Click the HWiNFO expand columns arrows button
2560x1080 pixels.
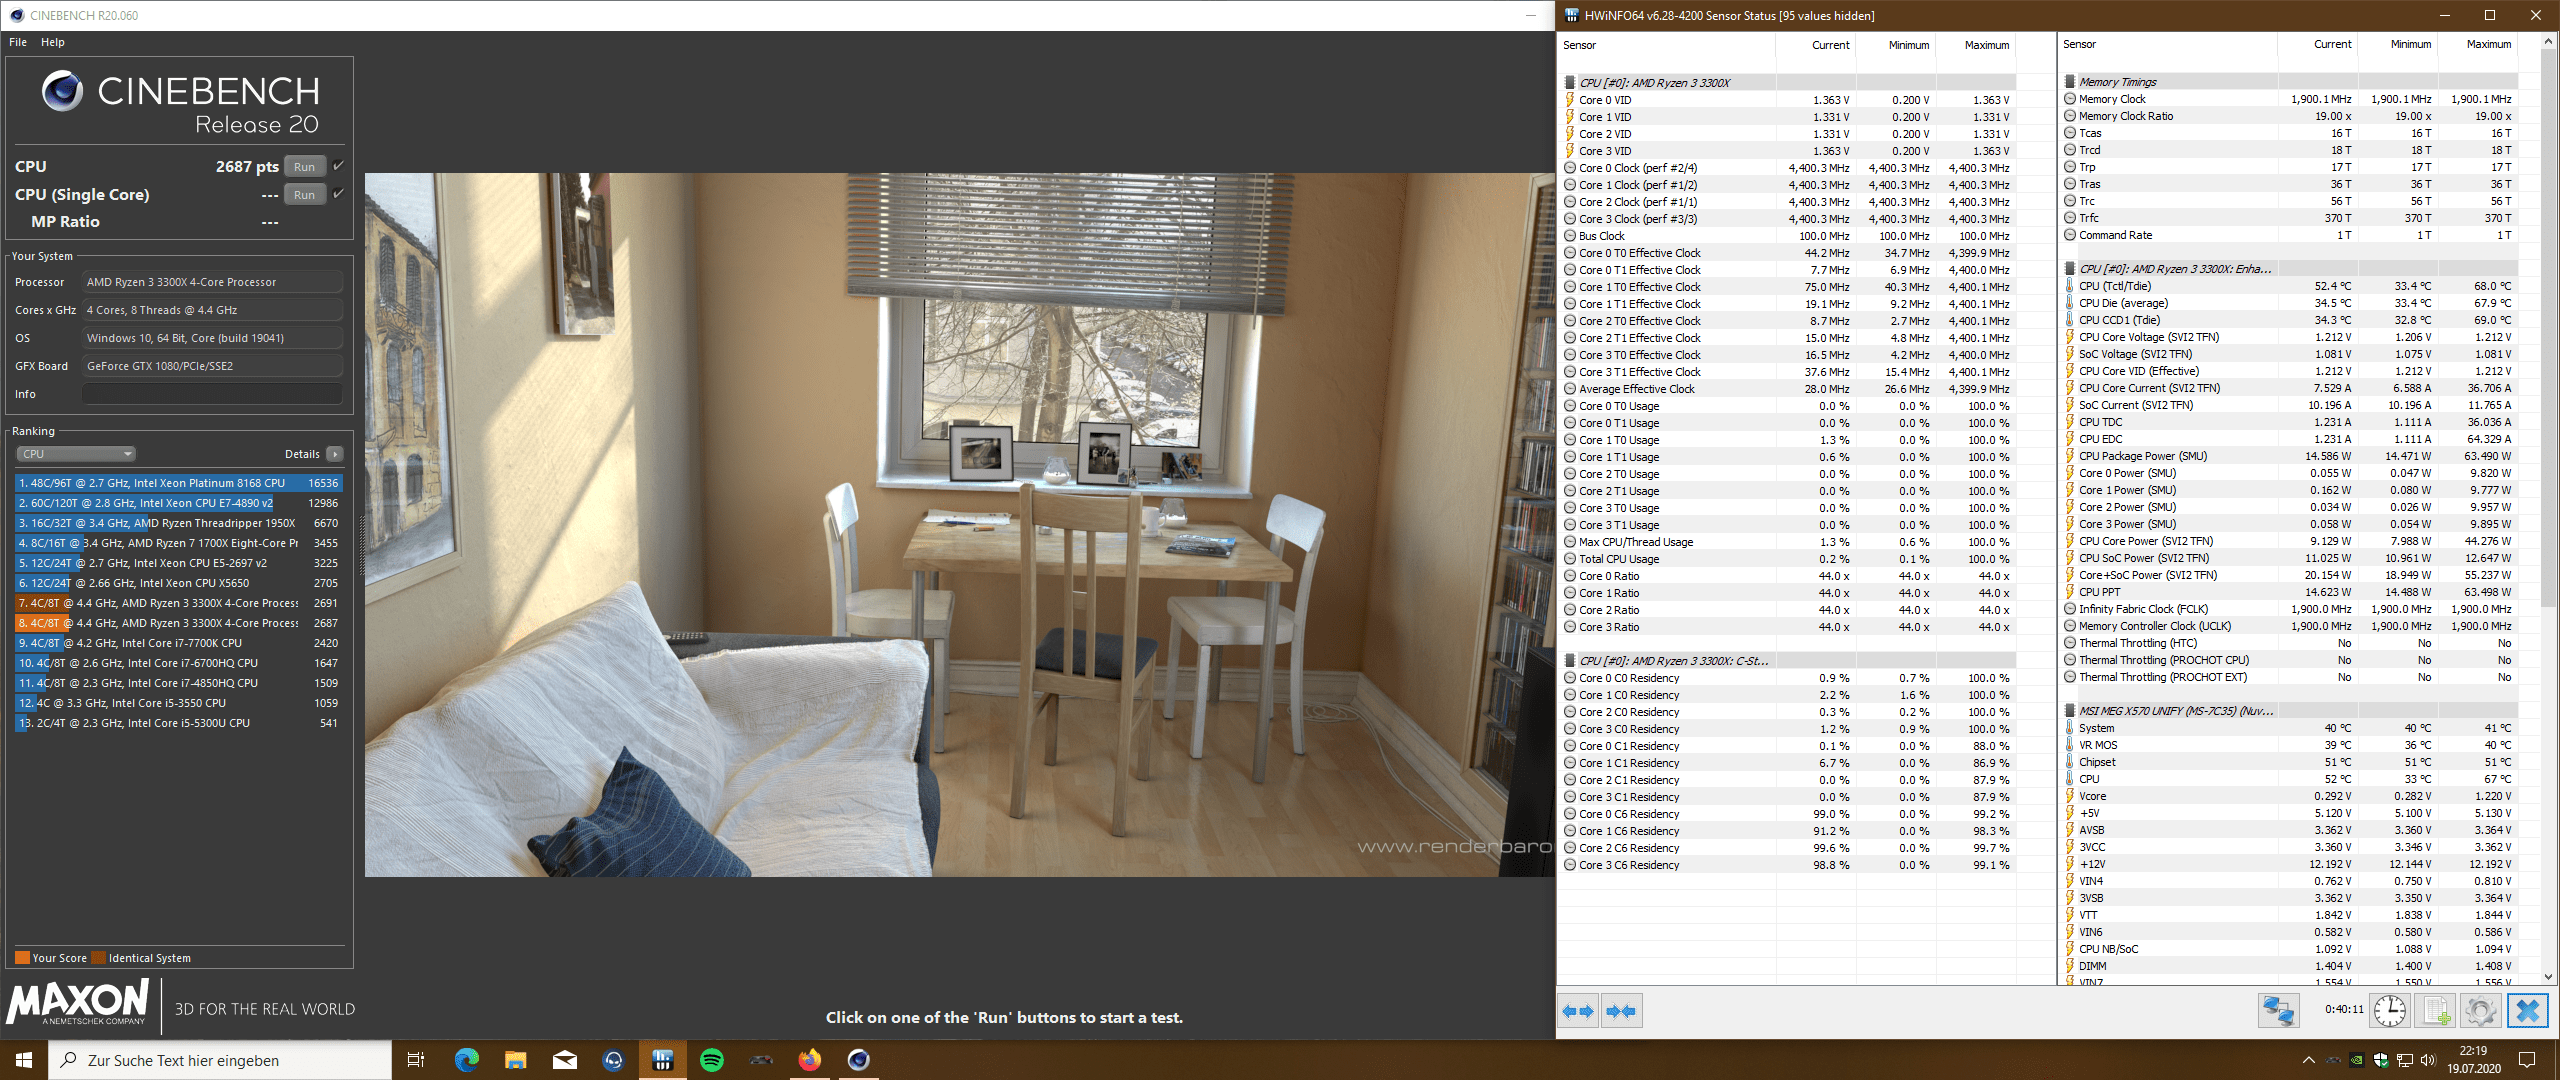coord(1578,1011)
